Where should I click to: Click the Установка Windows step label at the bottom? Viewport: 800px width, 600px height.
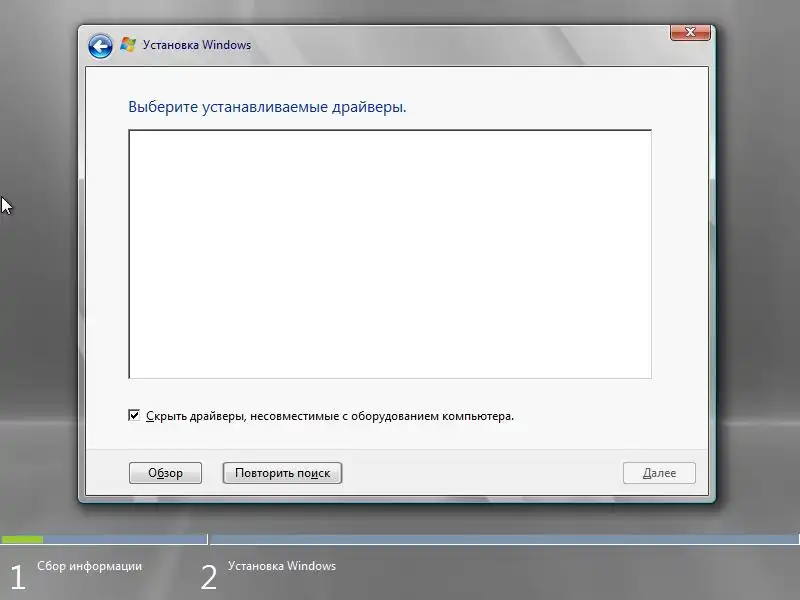[x=282, y=566]
